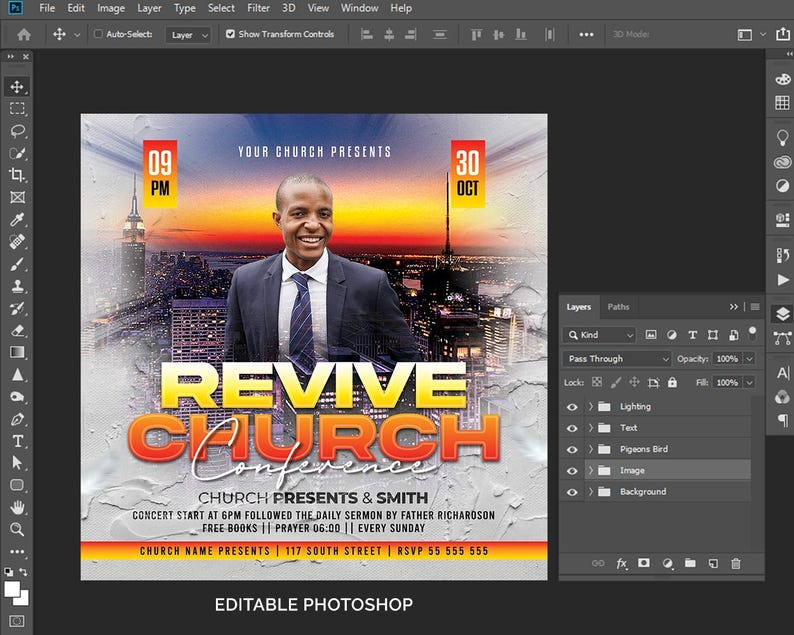Viewport: 794px width, 635px height.
Task: Hide the Image group layer
Action: [x=572, y=470]
